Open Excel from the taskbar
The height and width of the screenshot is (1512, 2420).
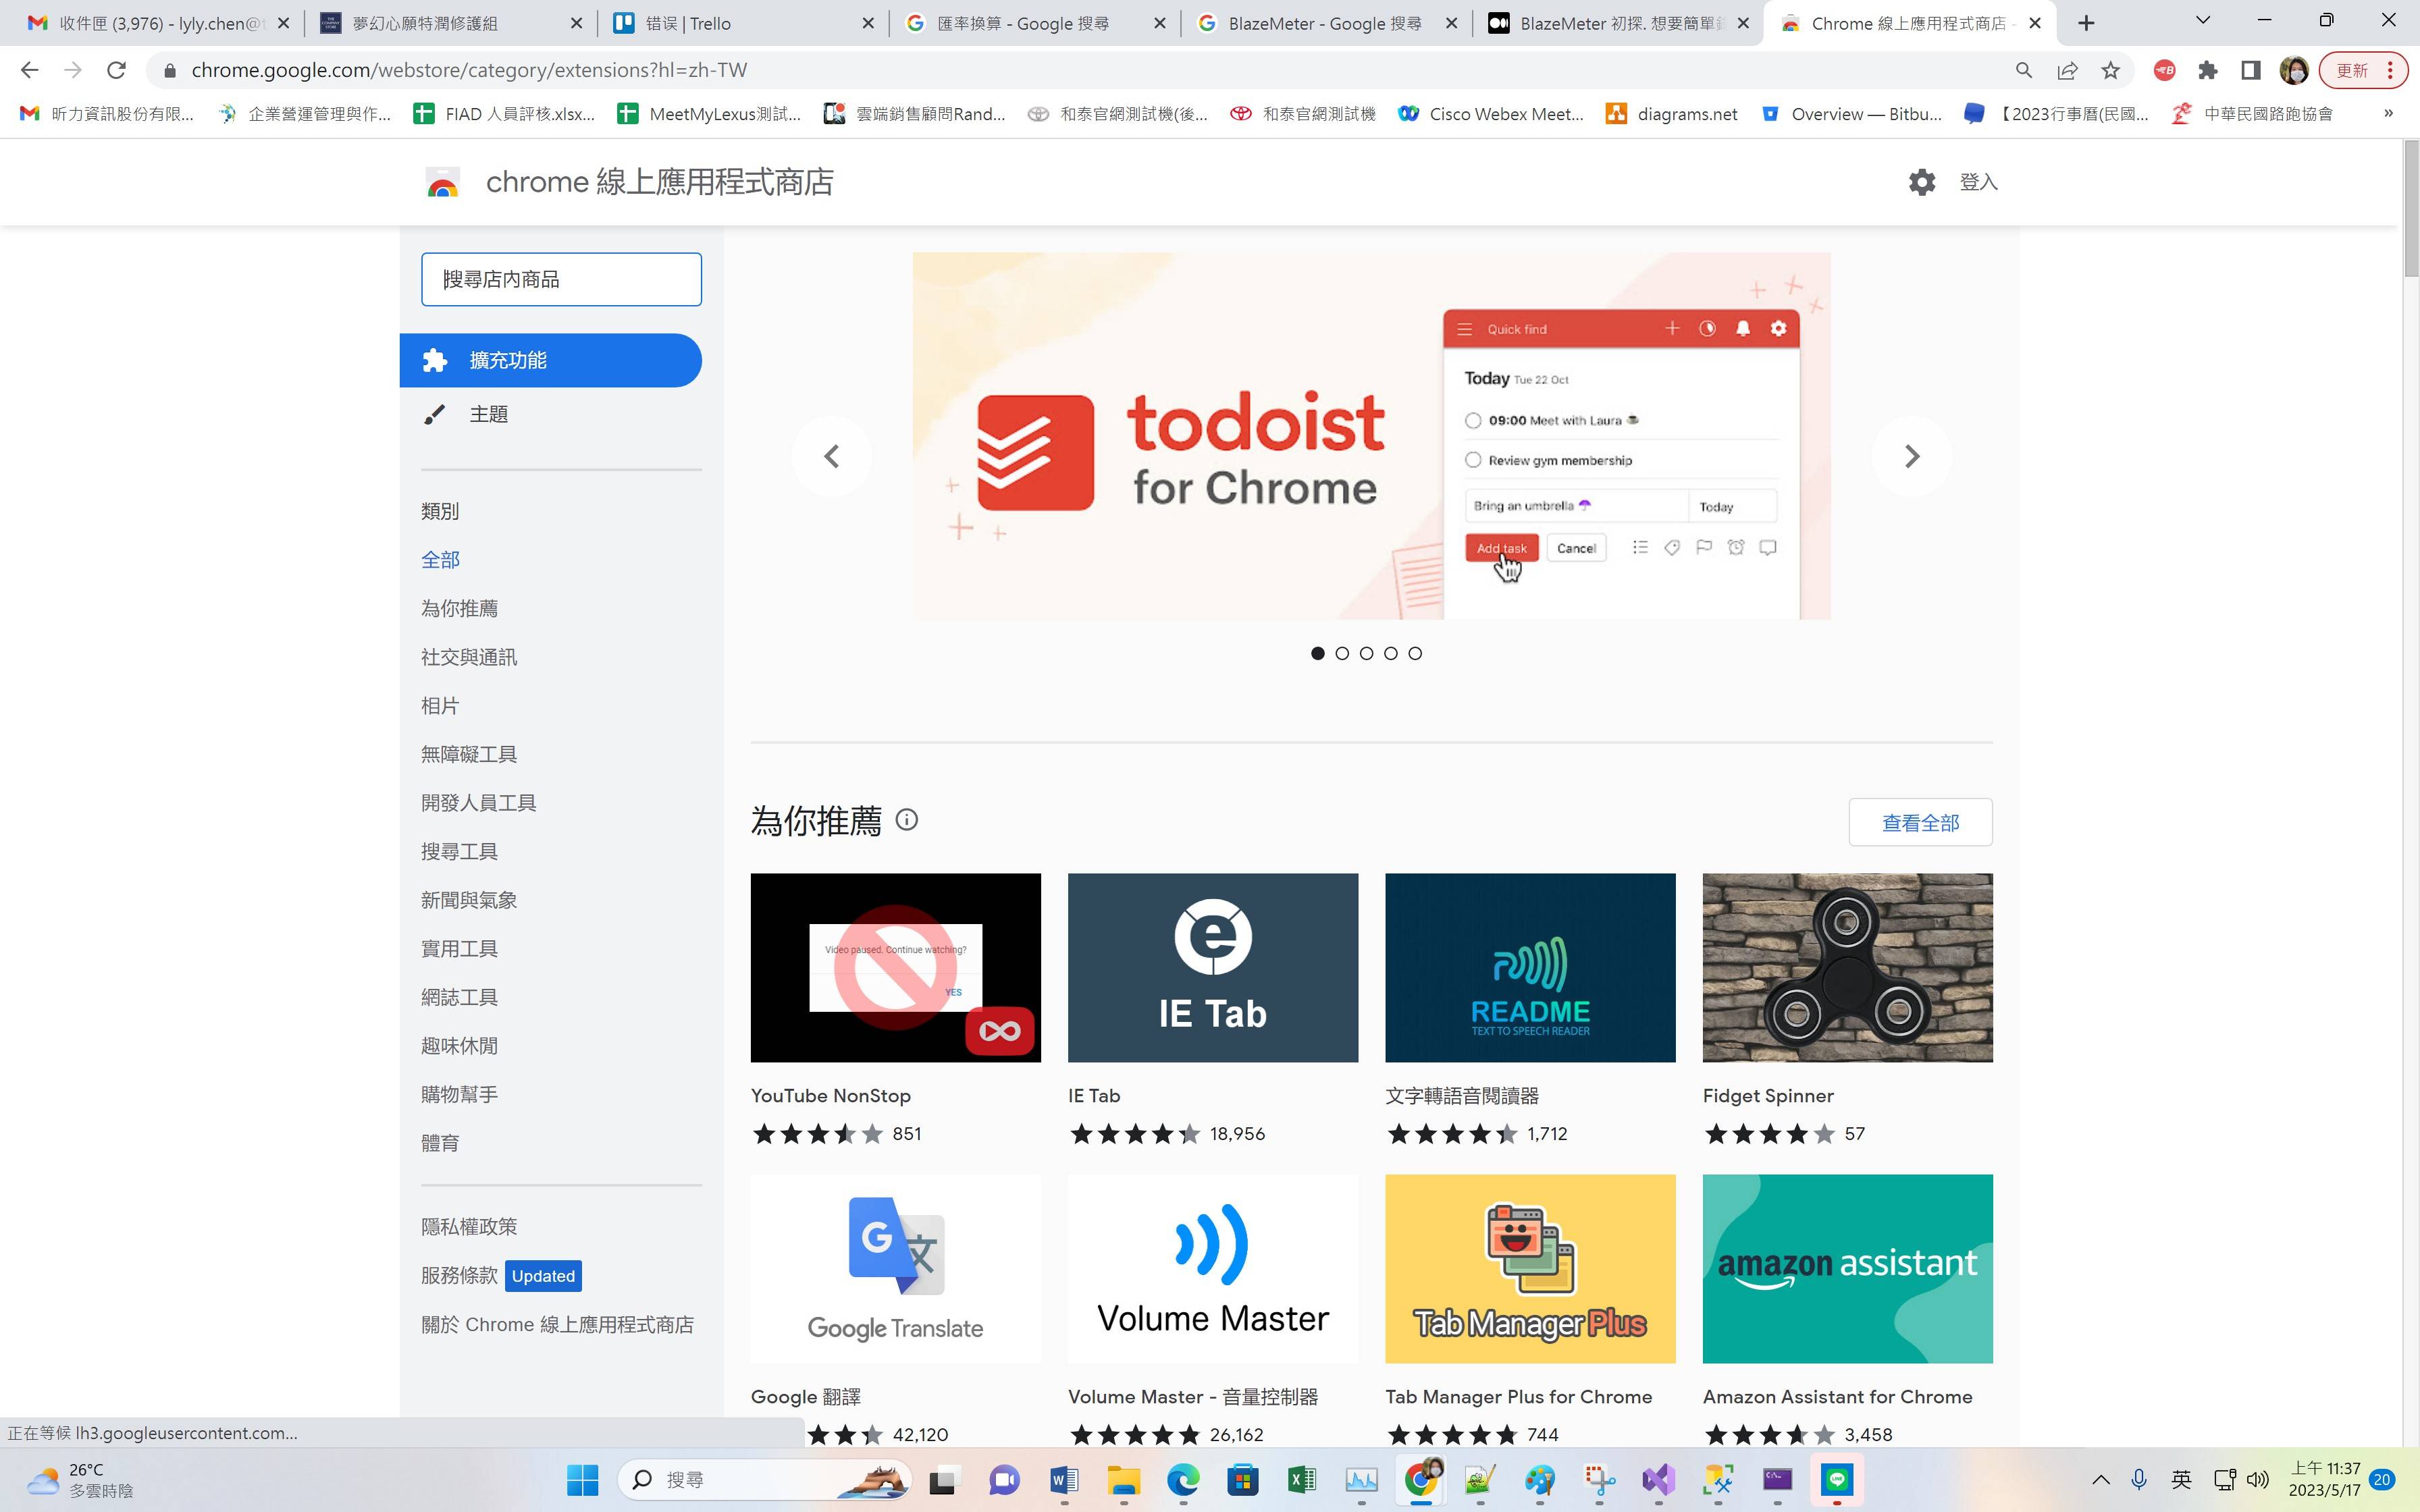[x=1302, y=1479]
